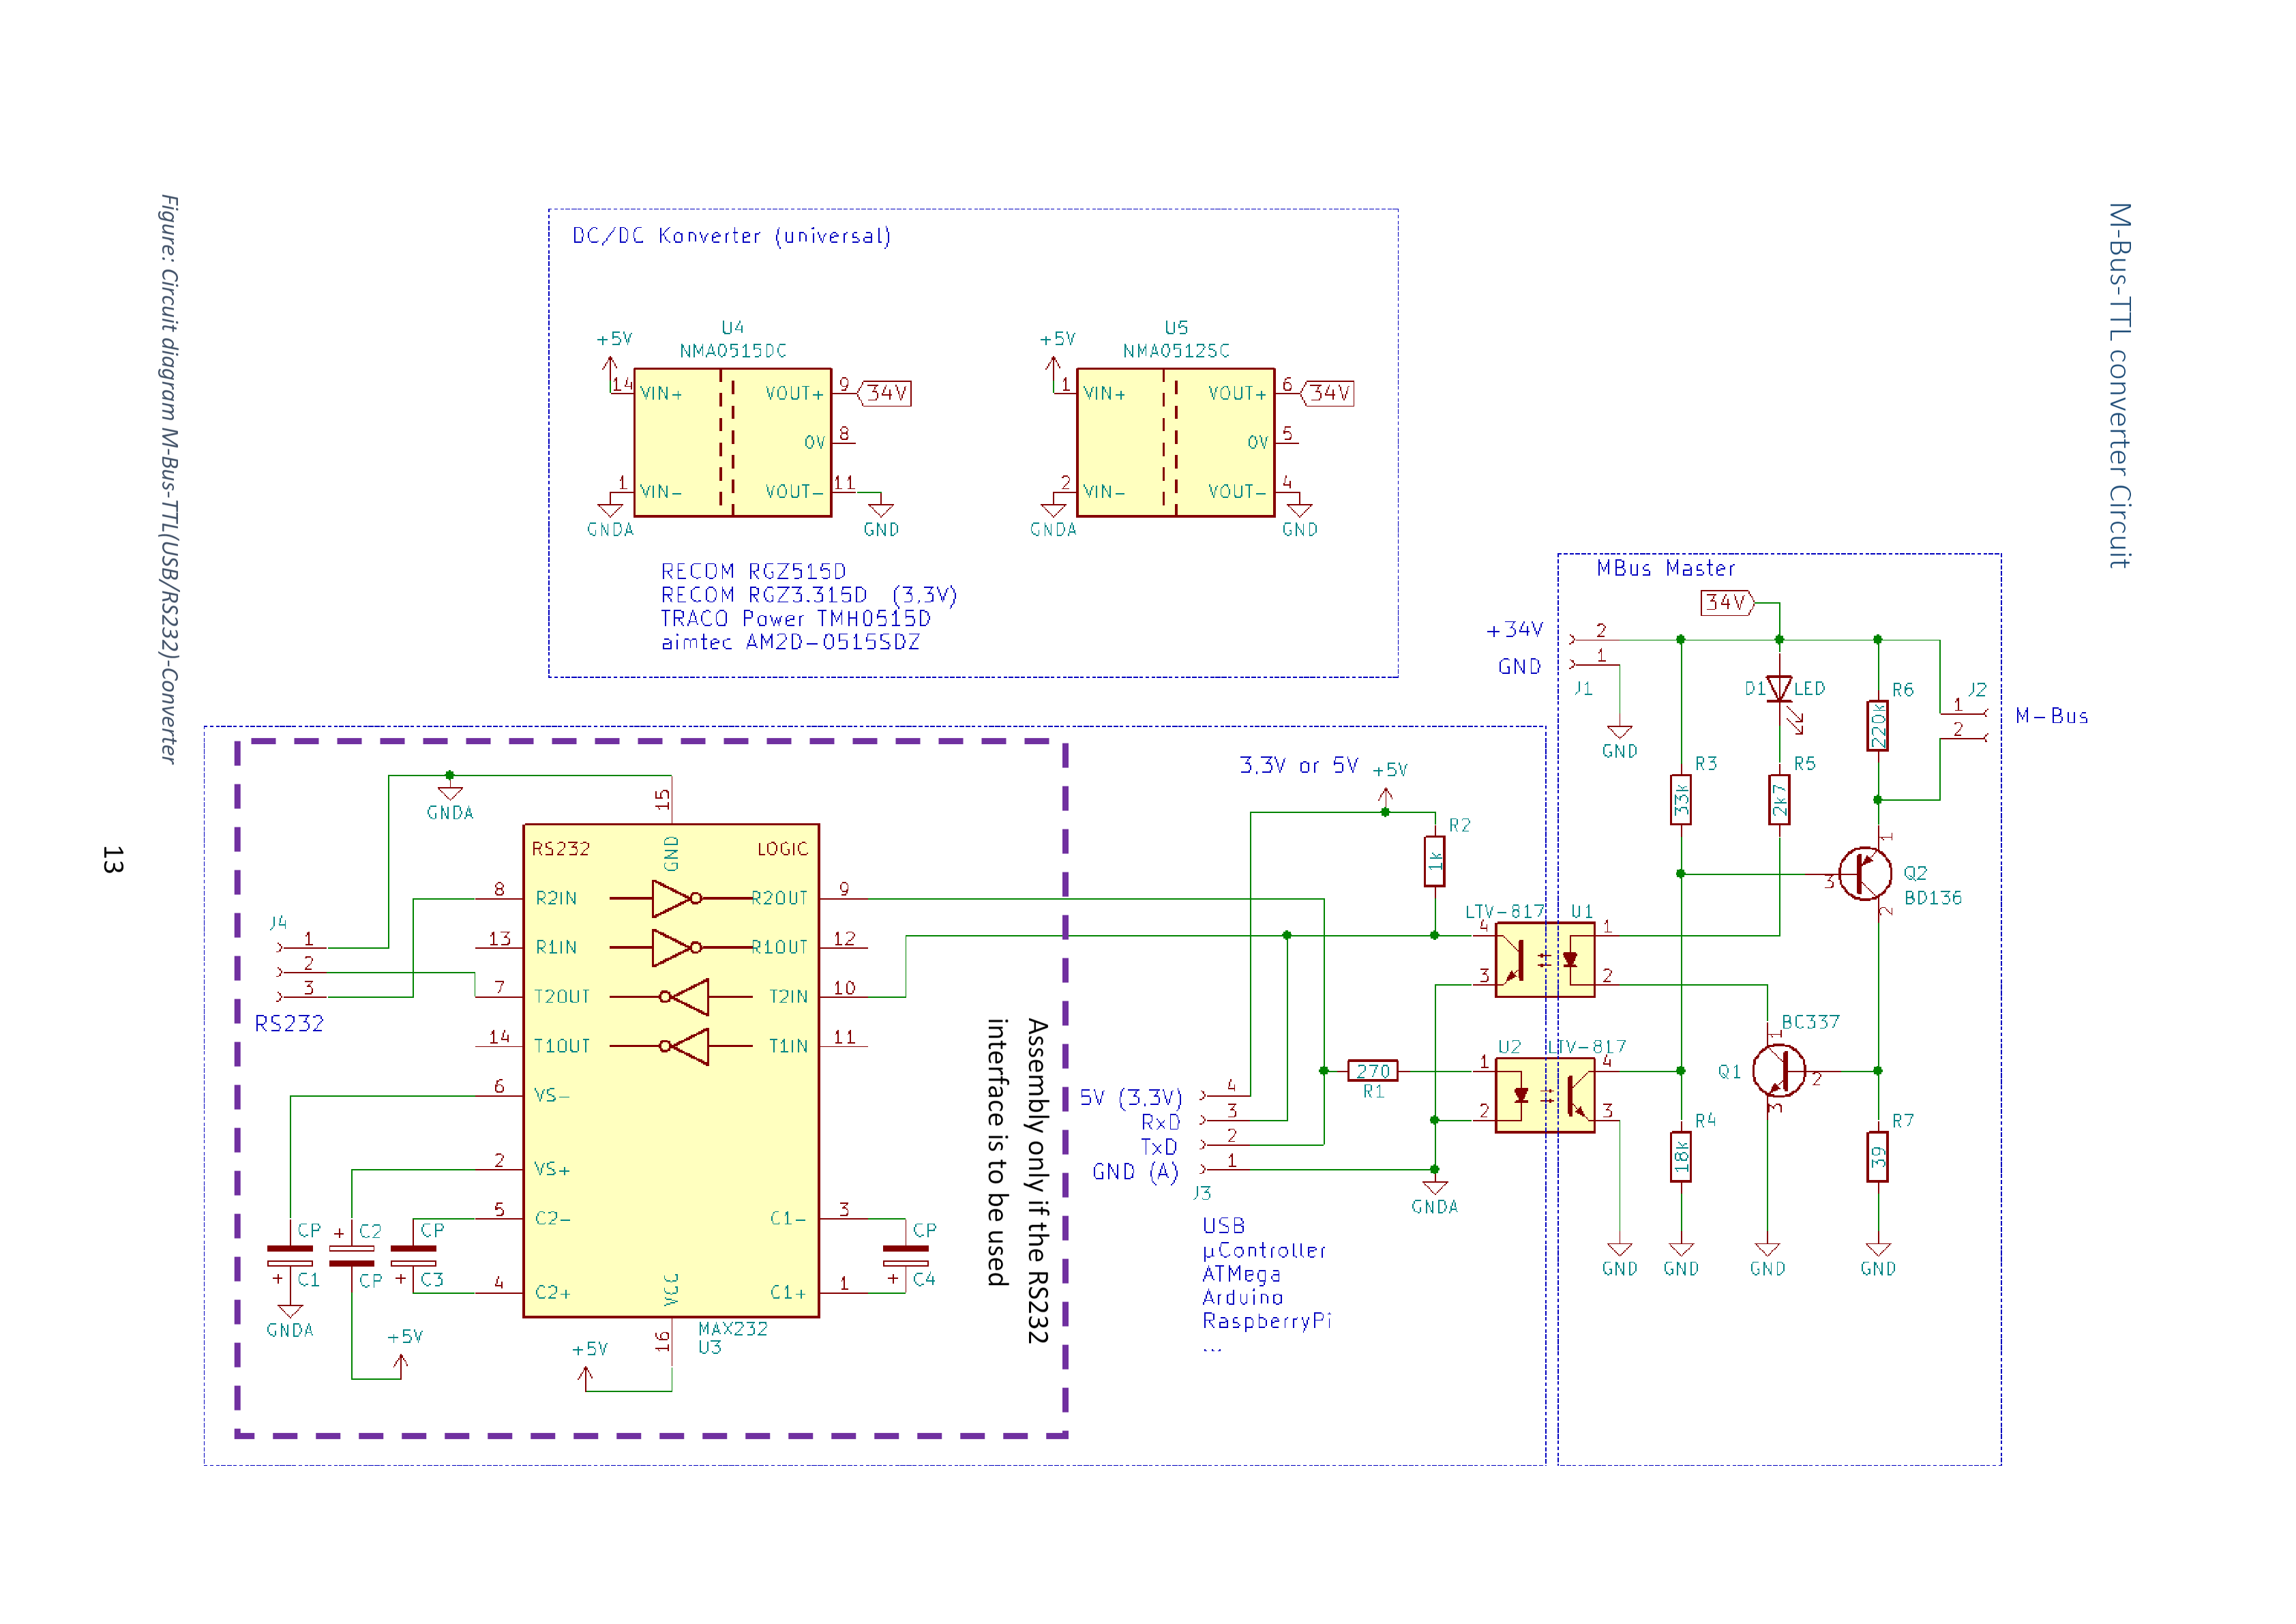The image size is (2296, 1624).
Task: Click the 34V flag at U4 VOUT+
Action: (885, 393)
